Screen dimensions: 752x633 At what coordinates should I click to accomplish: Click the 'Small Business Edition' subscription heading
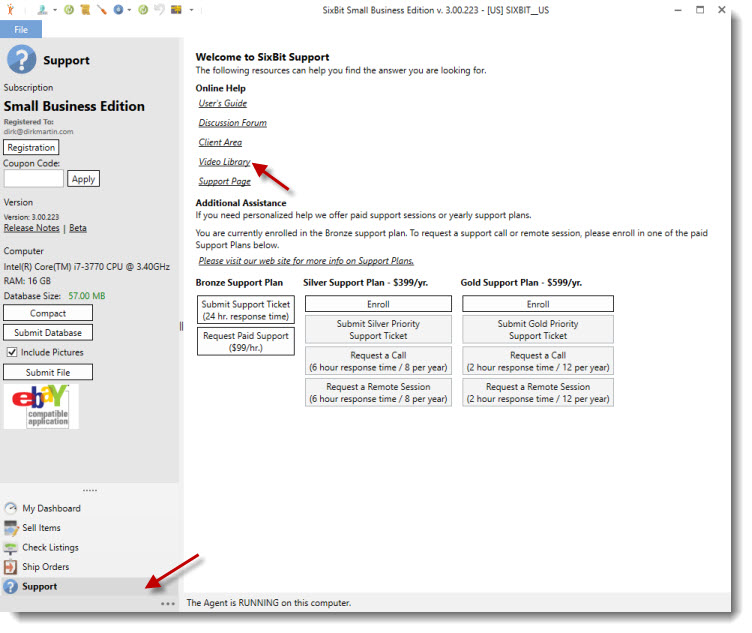tap(74, 106)
